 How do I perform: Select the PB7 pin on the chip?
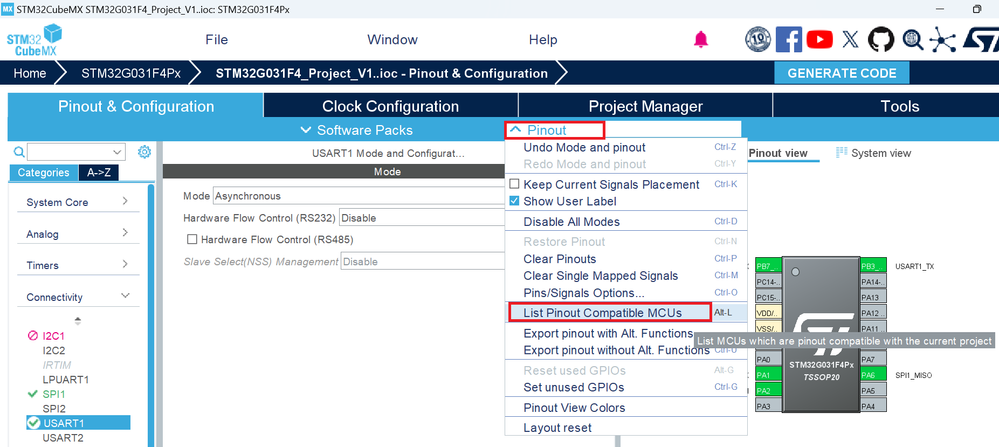click(767, 266)
